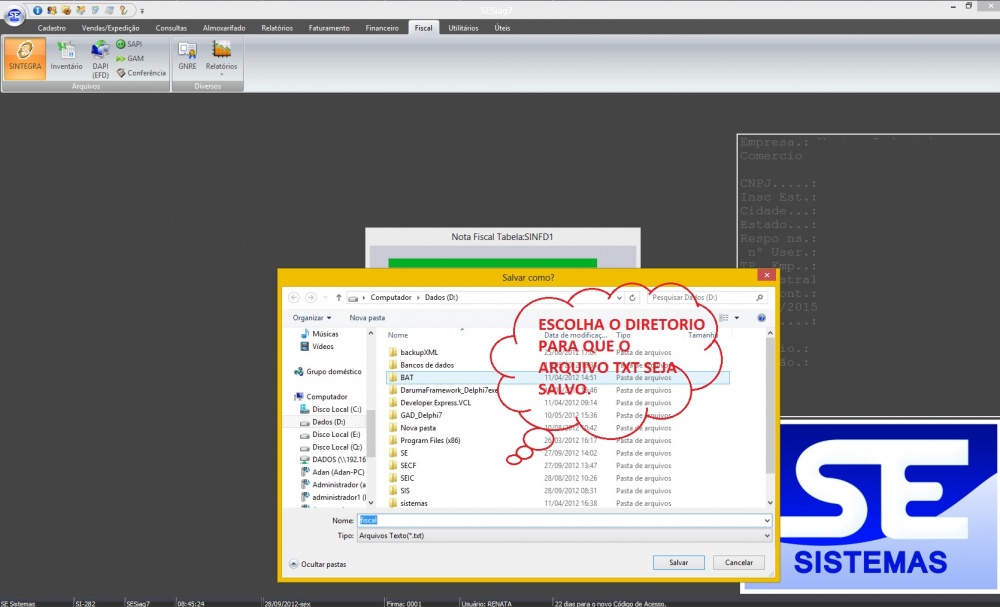Launch DAPI (EFD) from the ribbon
Viewport: 1000px width, 607px height.
[x=101, y=59]
